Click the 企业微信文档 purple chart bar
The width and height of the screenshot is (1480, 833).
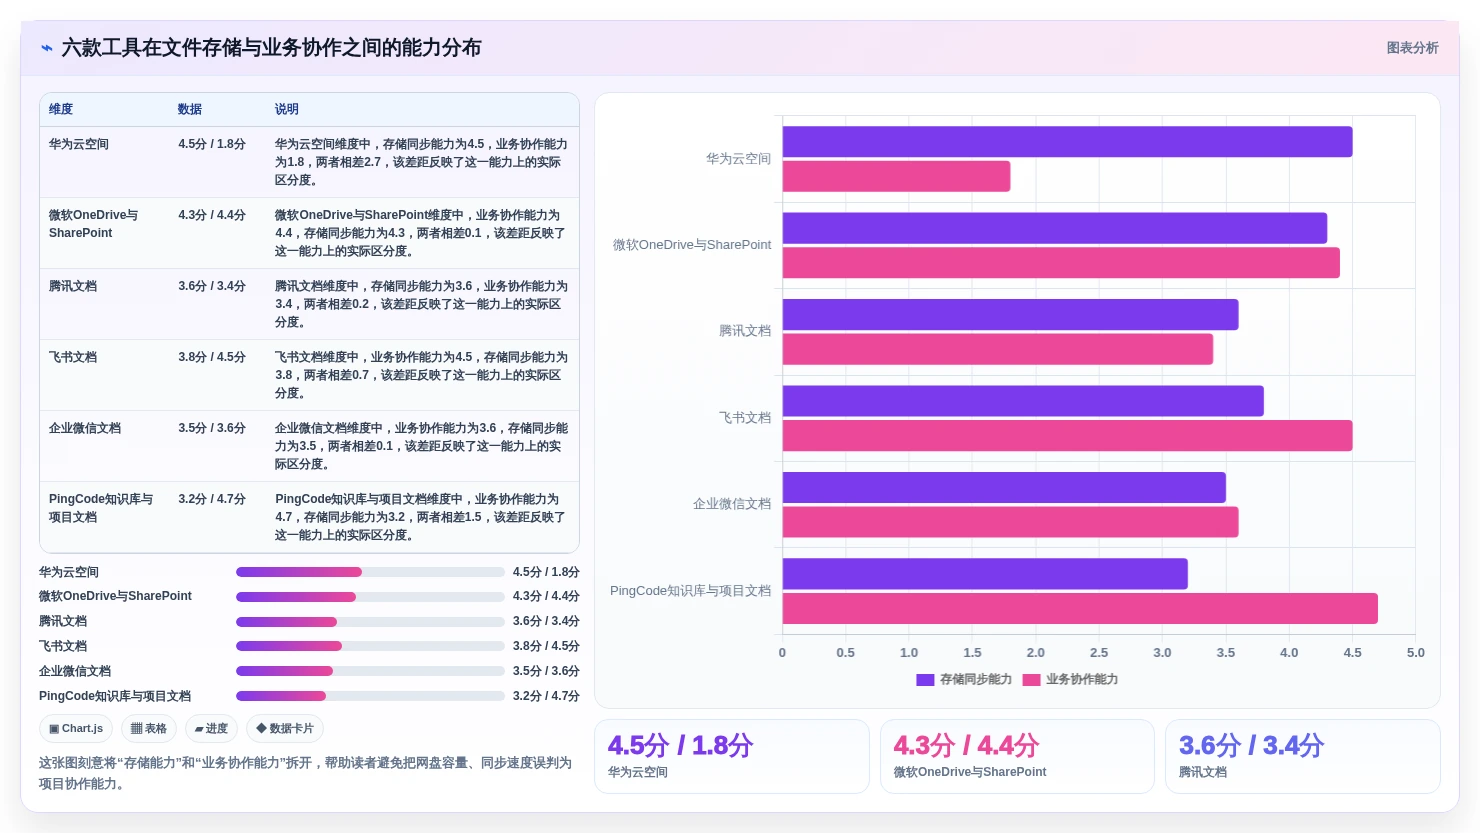click(x=1004, y=488)
